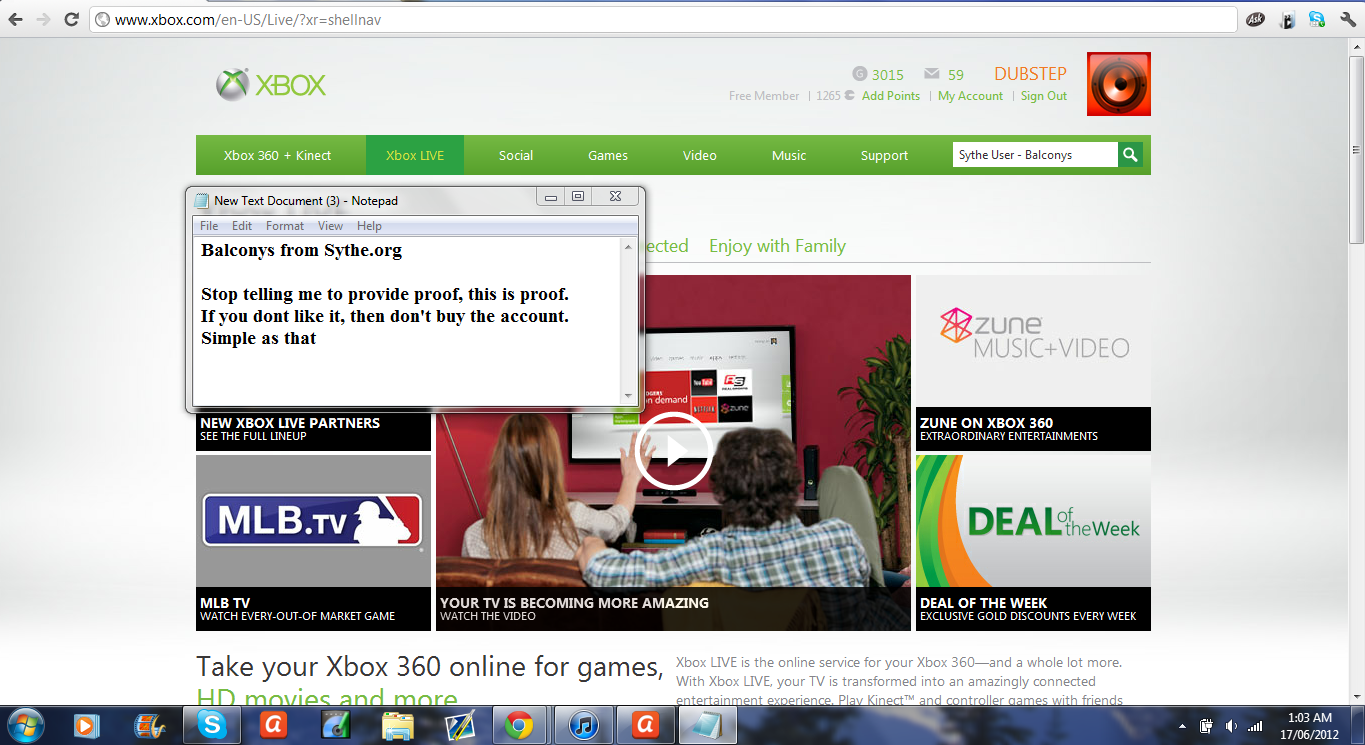This screenshot has width=1365, height=745.
Task: Play the video with the play button
Action: [x=673, y=451]
